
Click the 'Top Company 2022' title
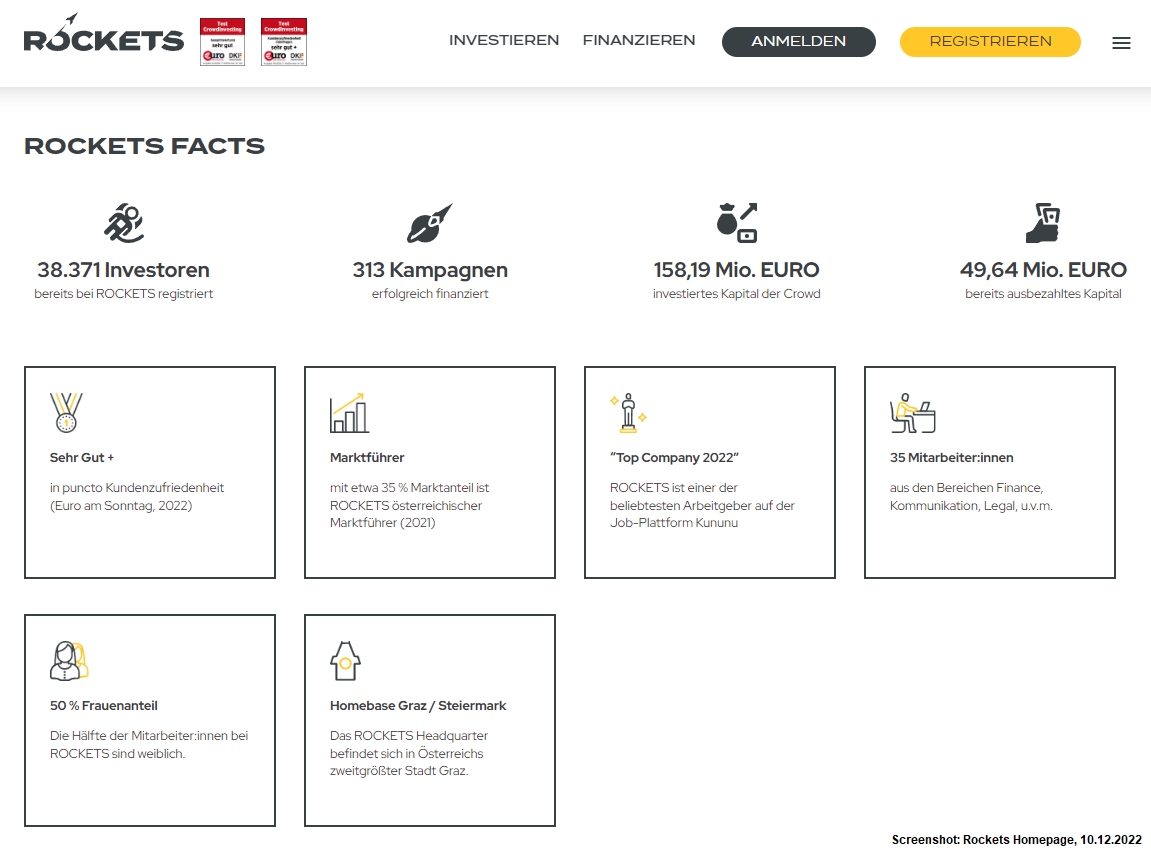click(674, 457)
